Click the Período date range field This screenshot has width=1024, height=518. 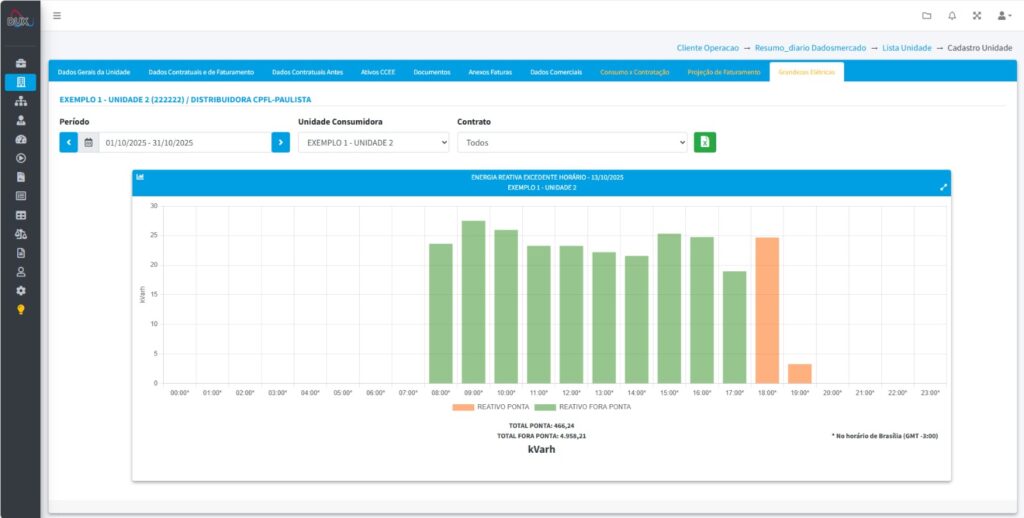[183, 143]
